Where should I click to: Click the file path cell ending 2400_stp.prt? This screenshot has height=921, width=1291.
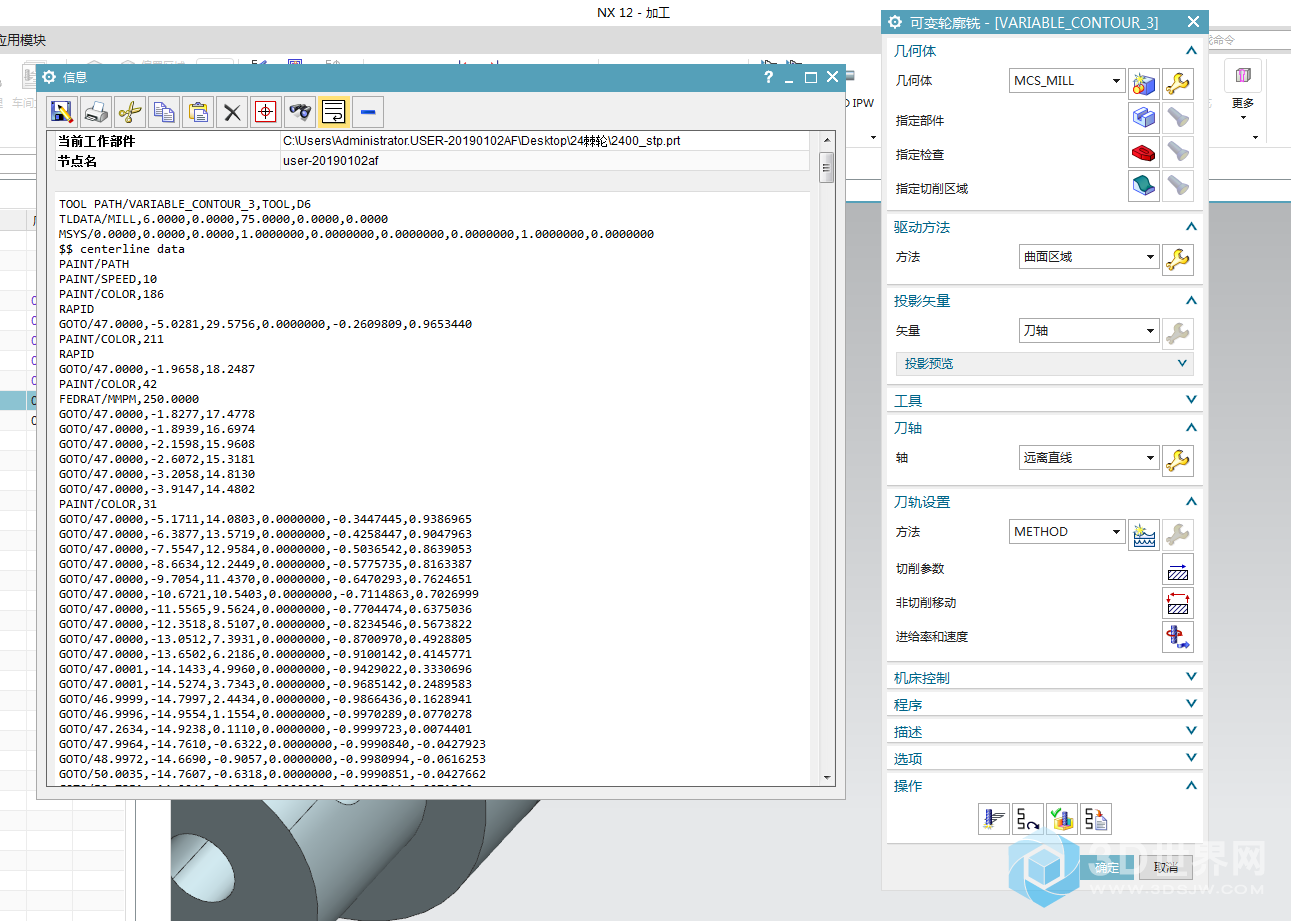[545, 141]
